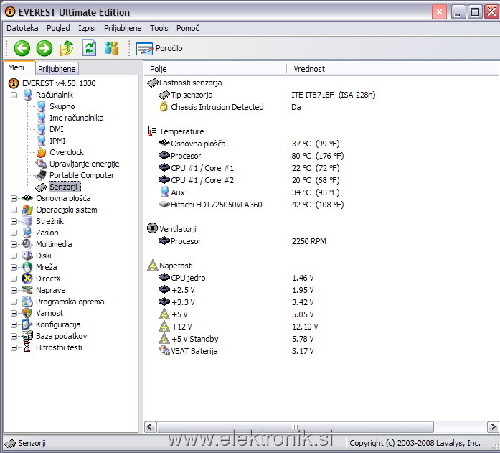This screenshot has width=500, height=453.
Task: Select the Računalnik computer icon
Action: (28, 95)
